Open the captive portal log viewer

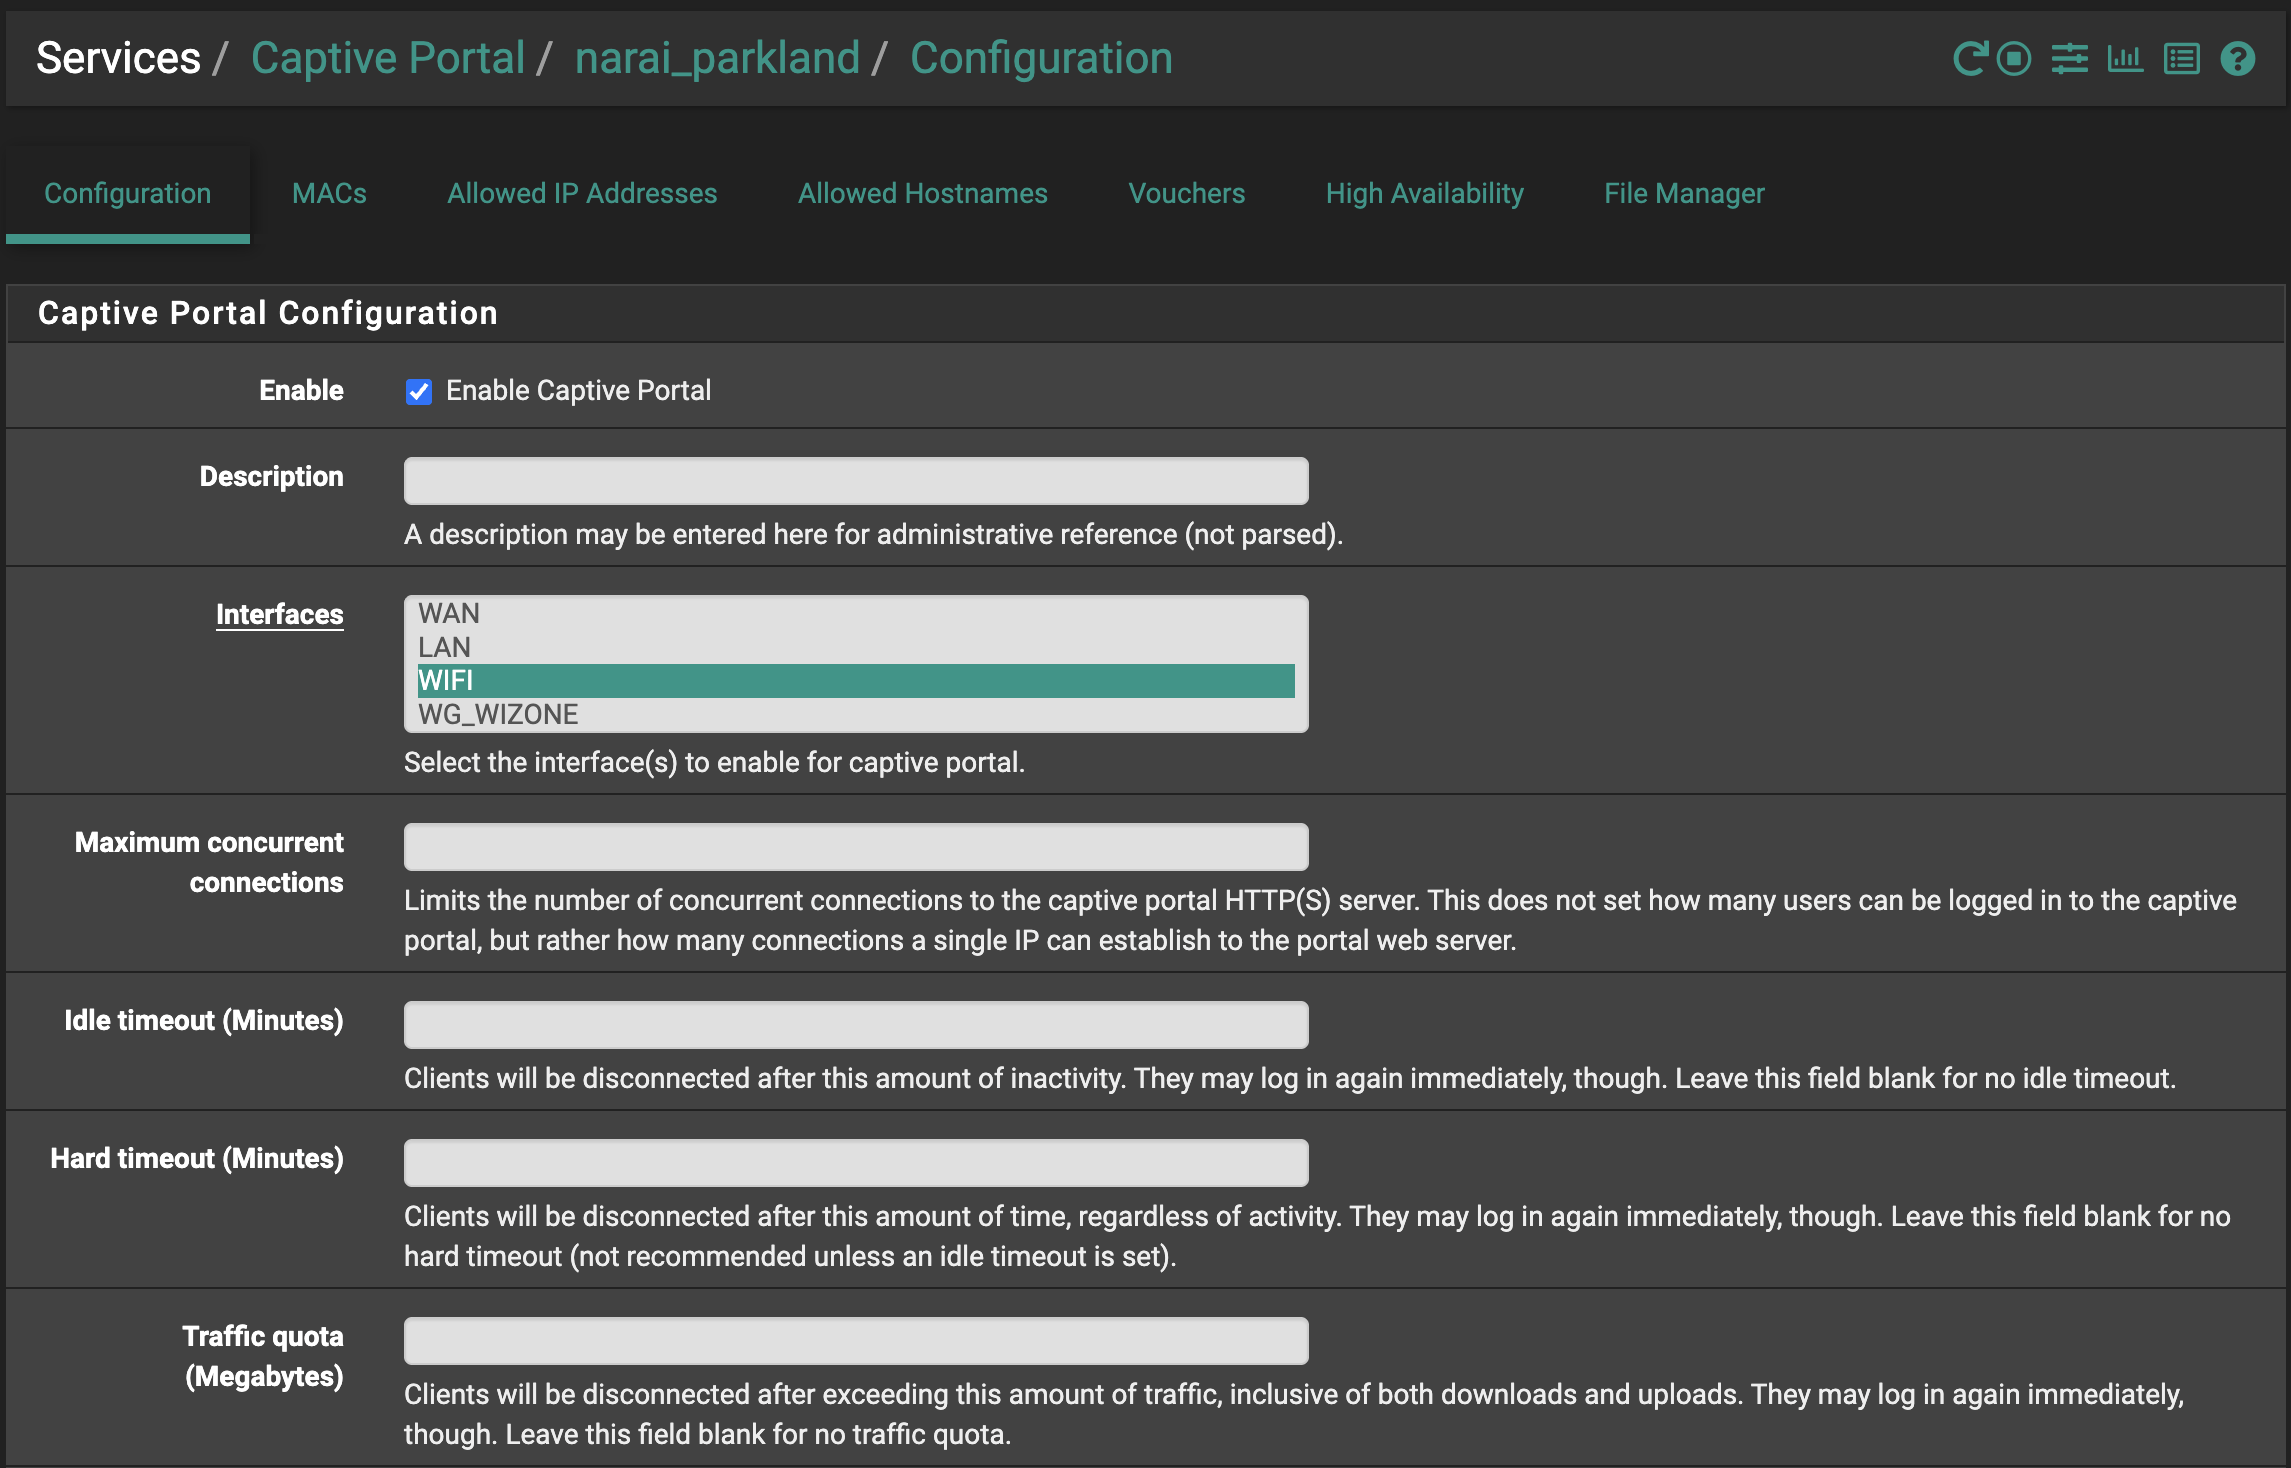2181,58
